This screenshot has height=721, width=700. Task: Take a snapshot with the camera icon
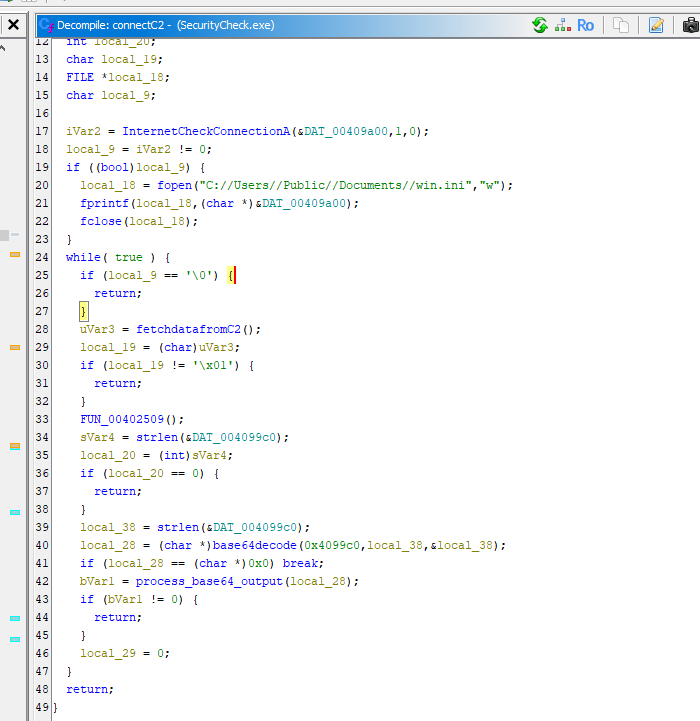(x=691, y=25)
